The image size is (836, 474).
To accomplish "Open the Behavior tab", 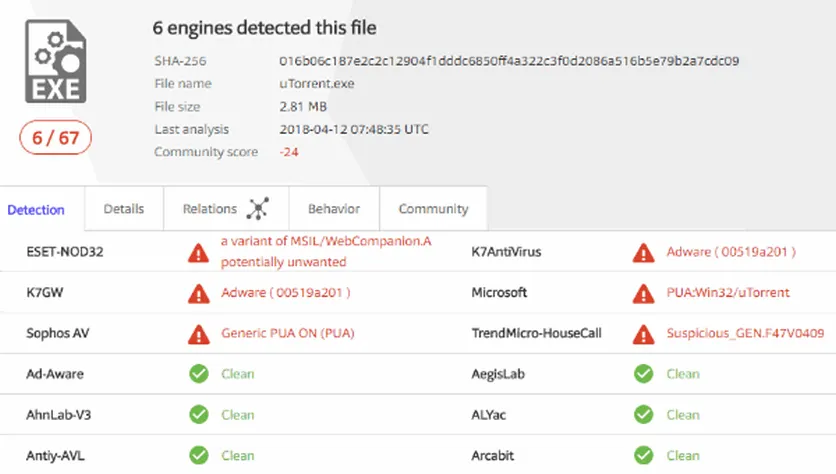I will (334, 209).
